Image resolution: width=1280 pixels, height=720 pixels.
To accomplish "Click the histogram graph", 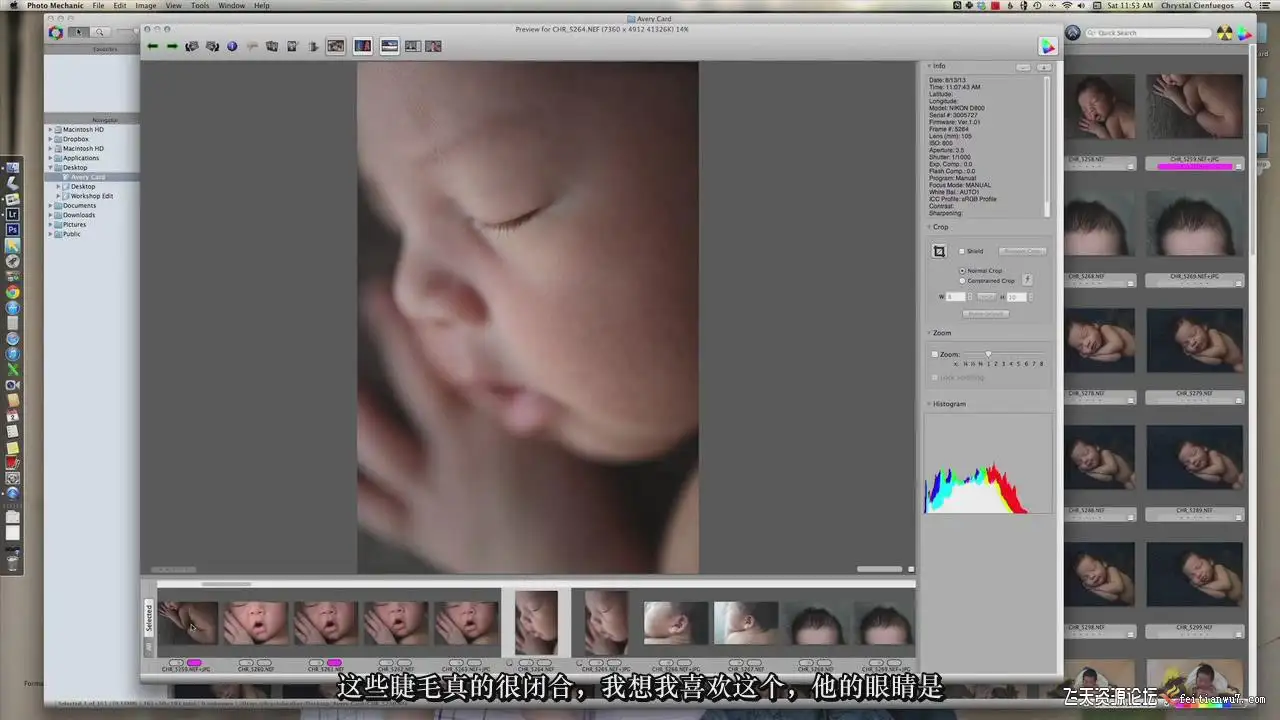I will click(x=988, y=463).
